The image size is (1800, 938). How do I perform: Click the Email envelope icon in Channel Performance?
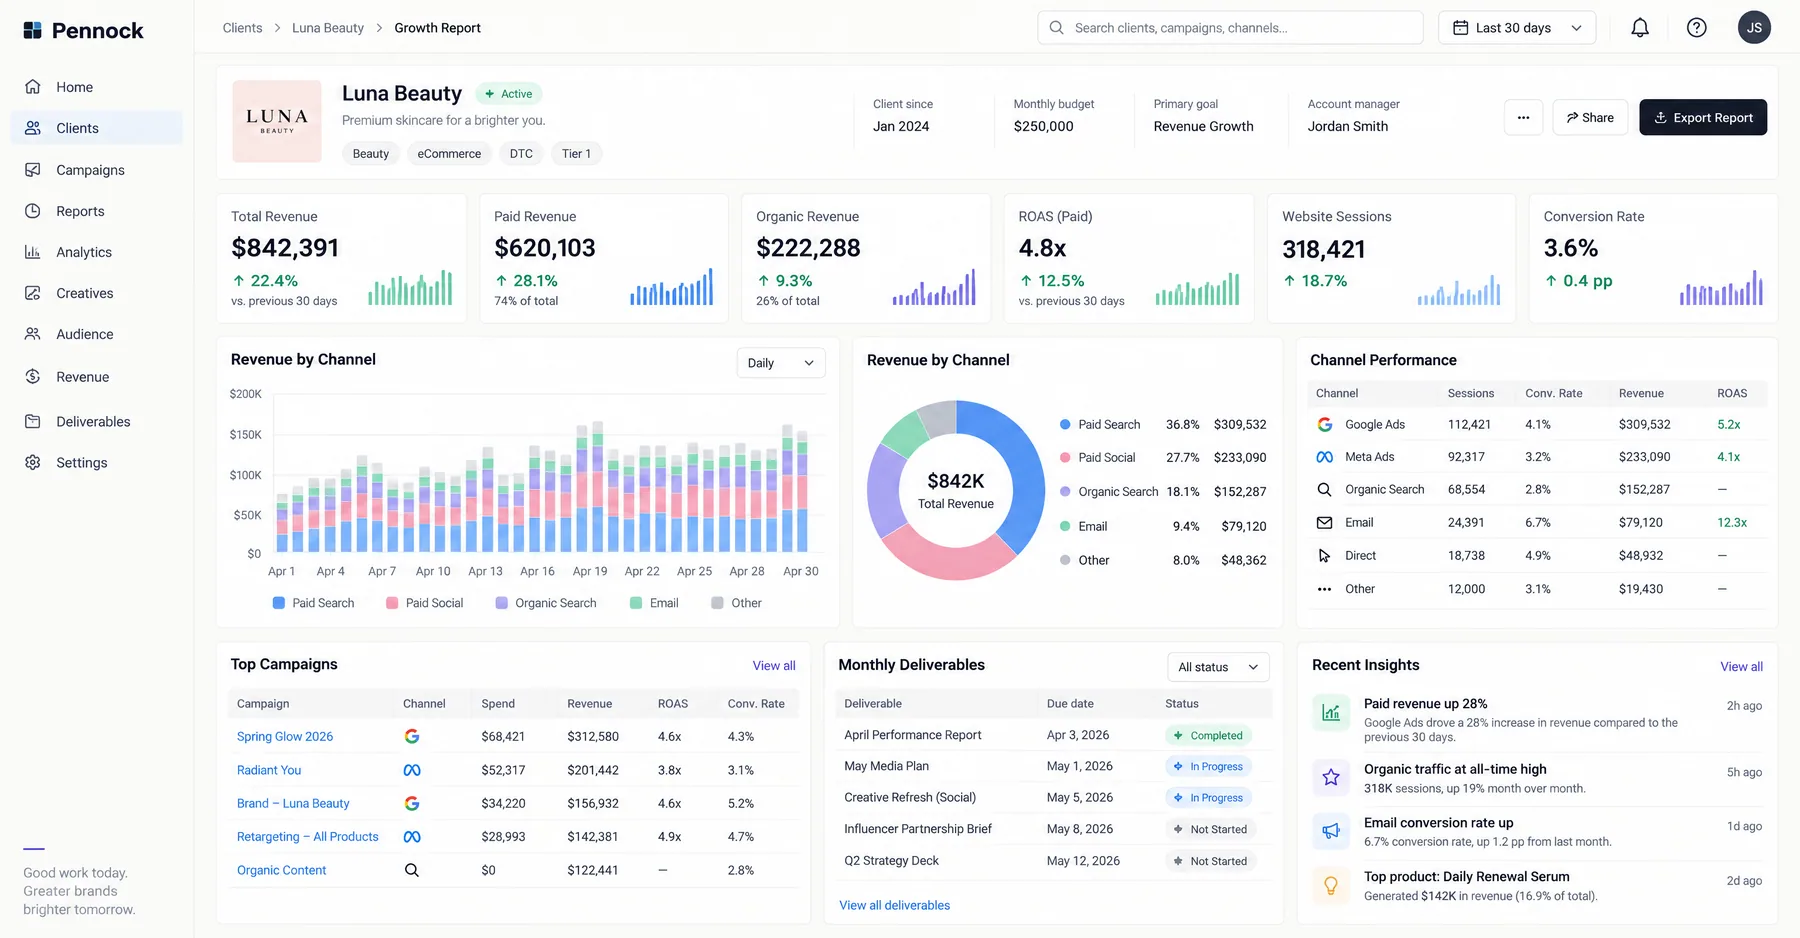pyautogui.click(x=1325, y=523)
